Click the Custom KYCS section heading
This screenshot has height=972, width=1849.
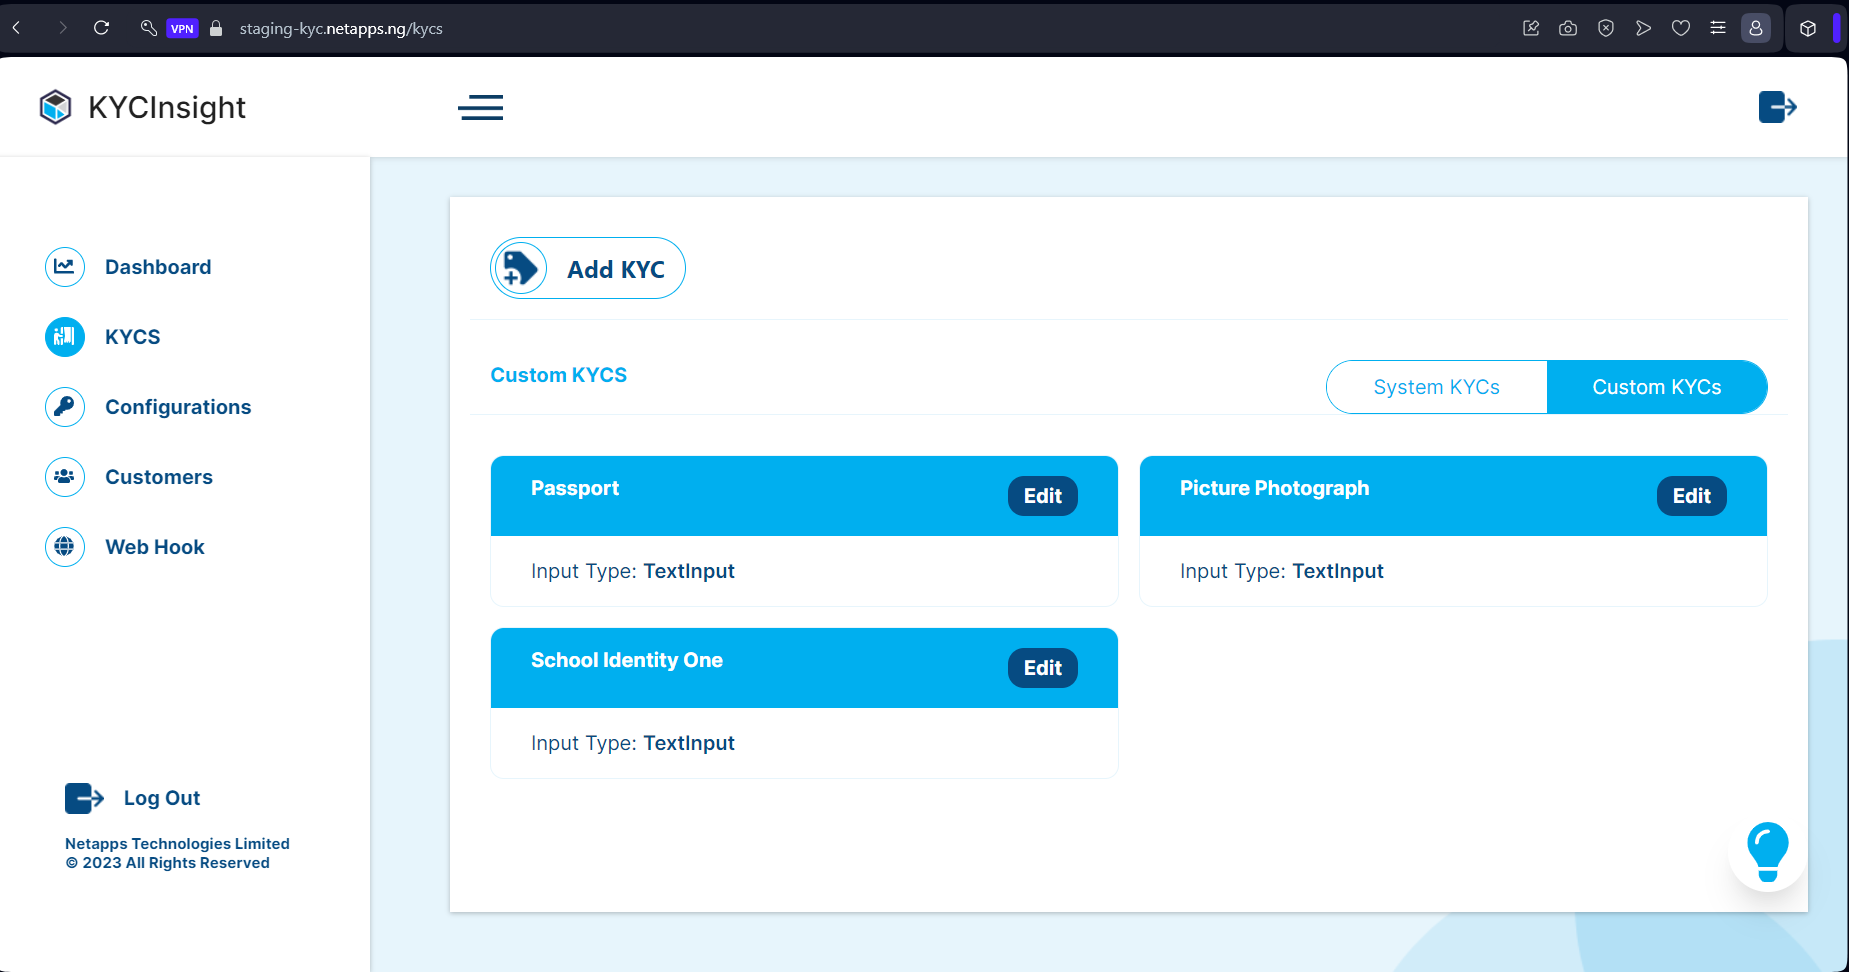click(x=559, y=375)
